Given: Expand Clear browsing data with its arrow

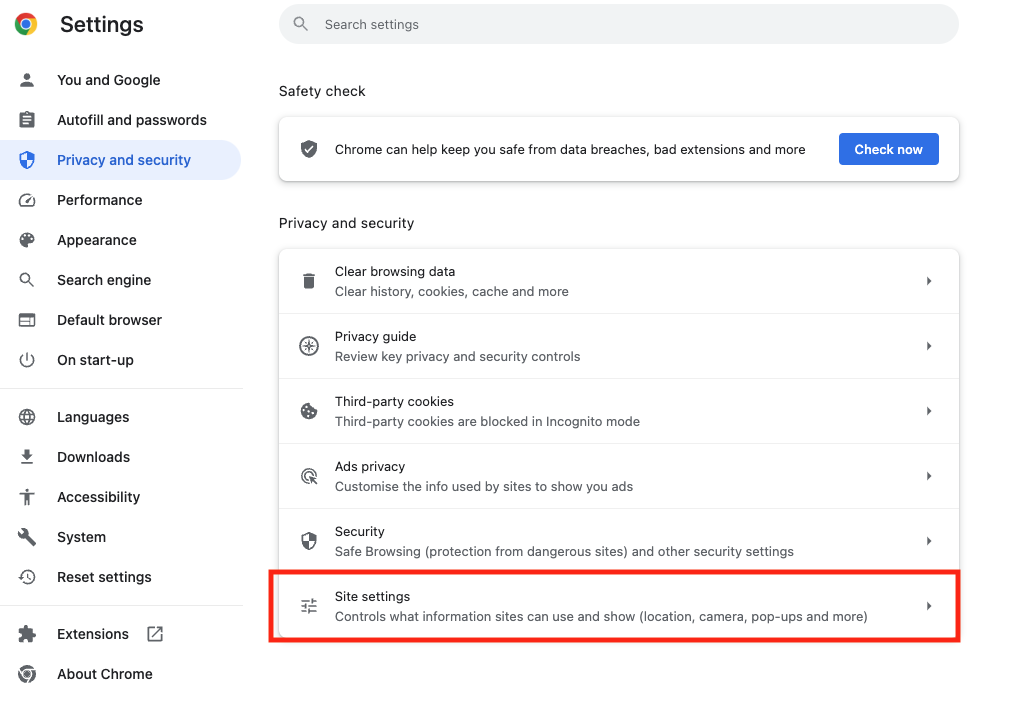Looking at the screenshot, I should point(929,281).
